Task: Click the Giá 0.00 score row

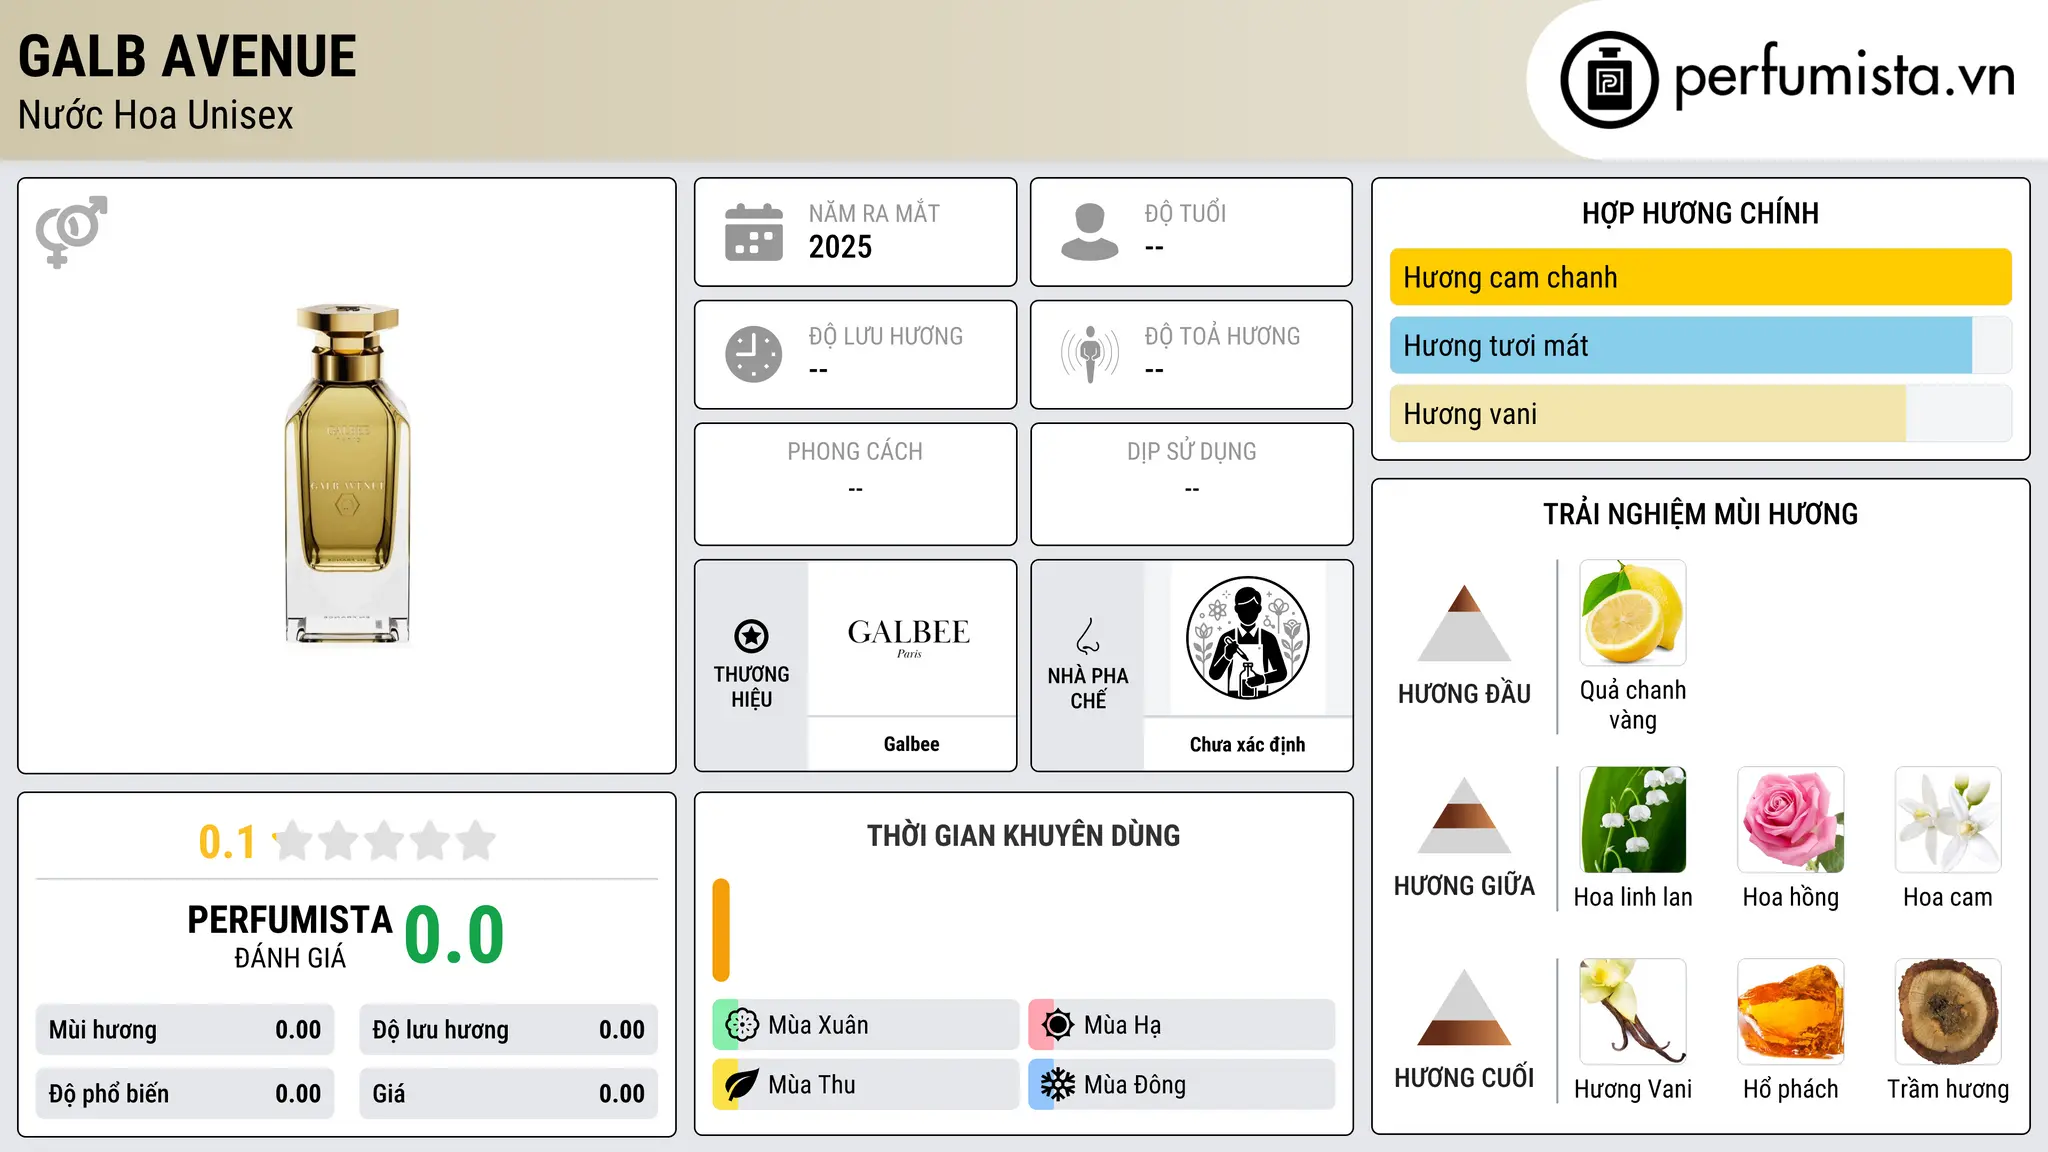Action: coord(508,1094)
